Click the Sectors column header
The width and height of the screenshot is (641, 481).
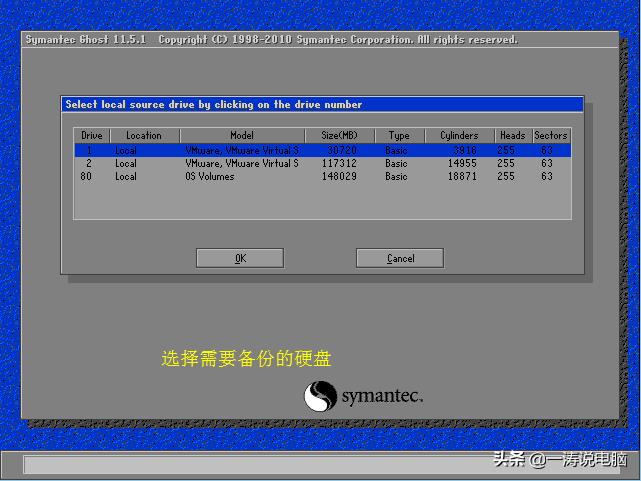[551, 135]
